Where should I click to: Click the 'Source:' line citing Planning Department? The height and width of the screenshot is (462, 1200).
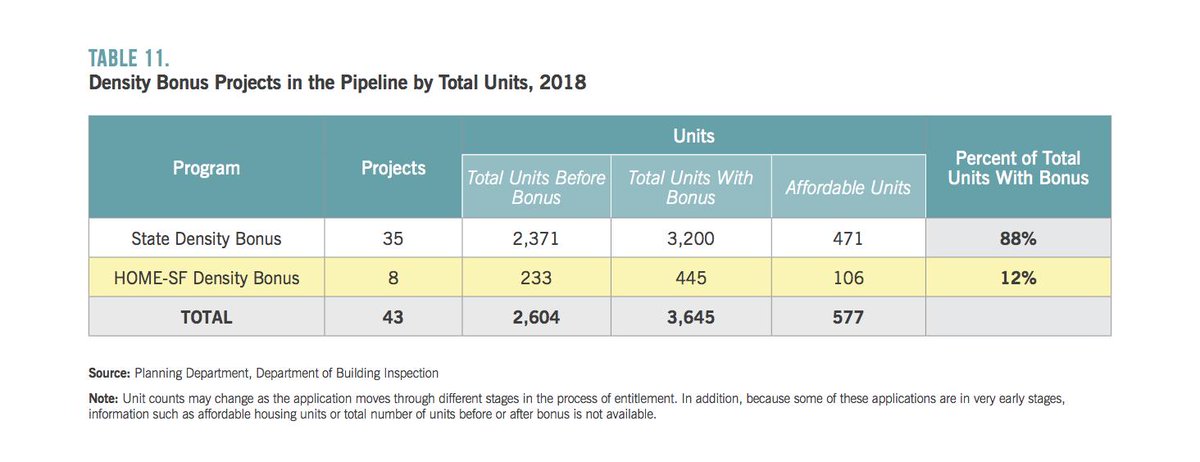pyautogui.click(x=264, y=373)
